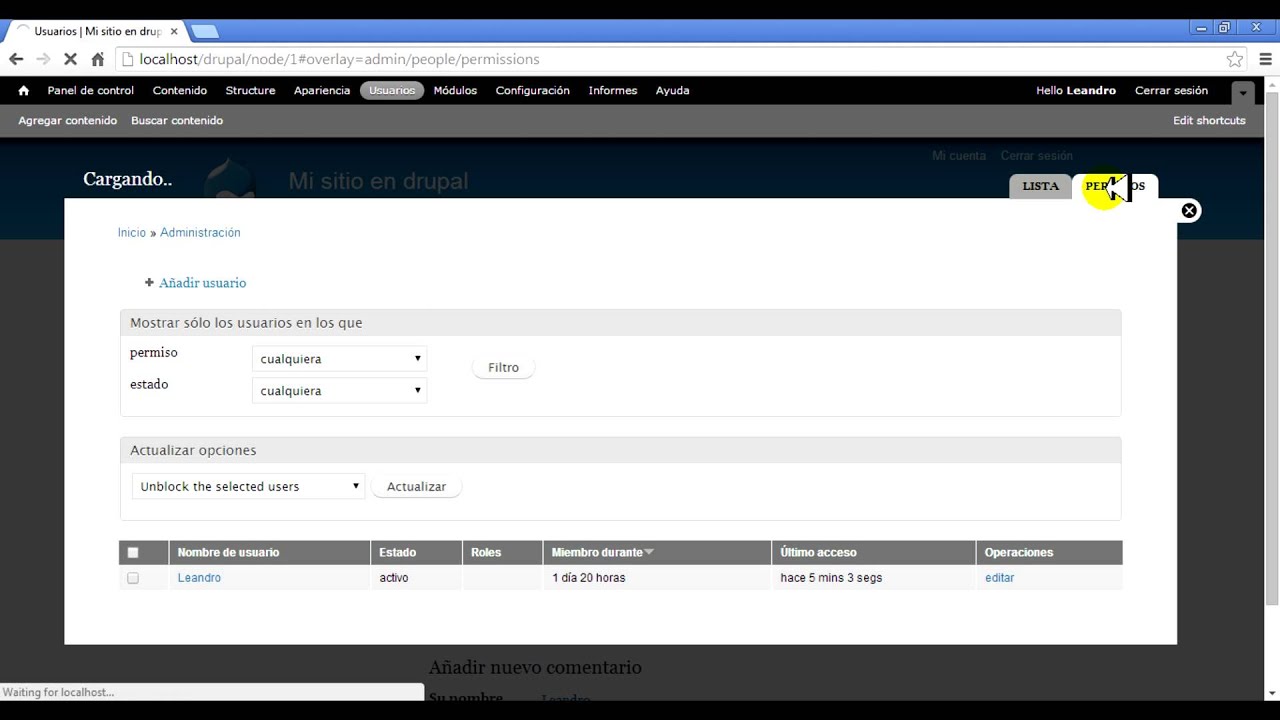The image size is (1280, 720).
Task: Switch to the LISTA tab
Action: (1040, 186)
